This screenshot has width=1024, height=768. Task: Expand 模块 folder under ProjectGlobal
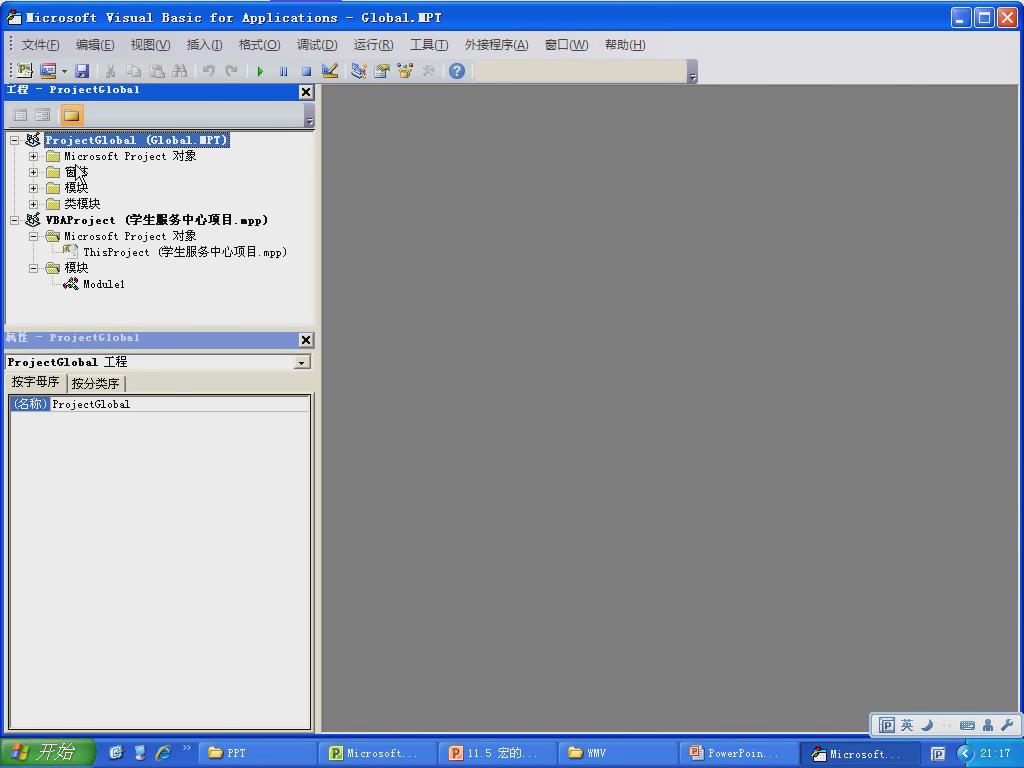(x=33, y=188)
